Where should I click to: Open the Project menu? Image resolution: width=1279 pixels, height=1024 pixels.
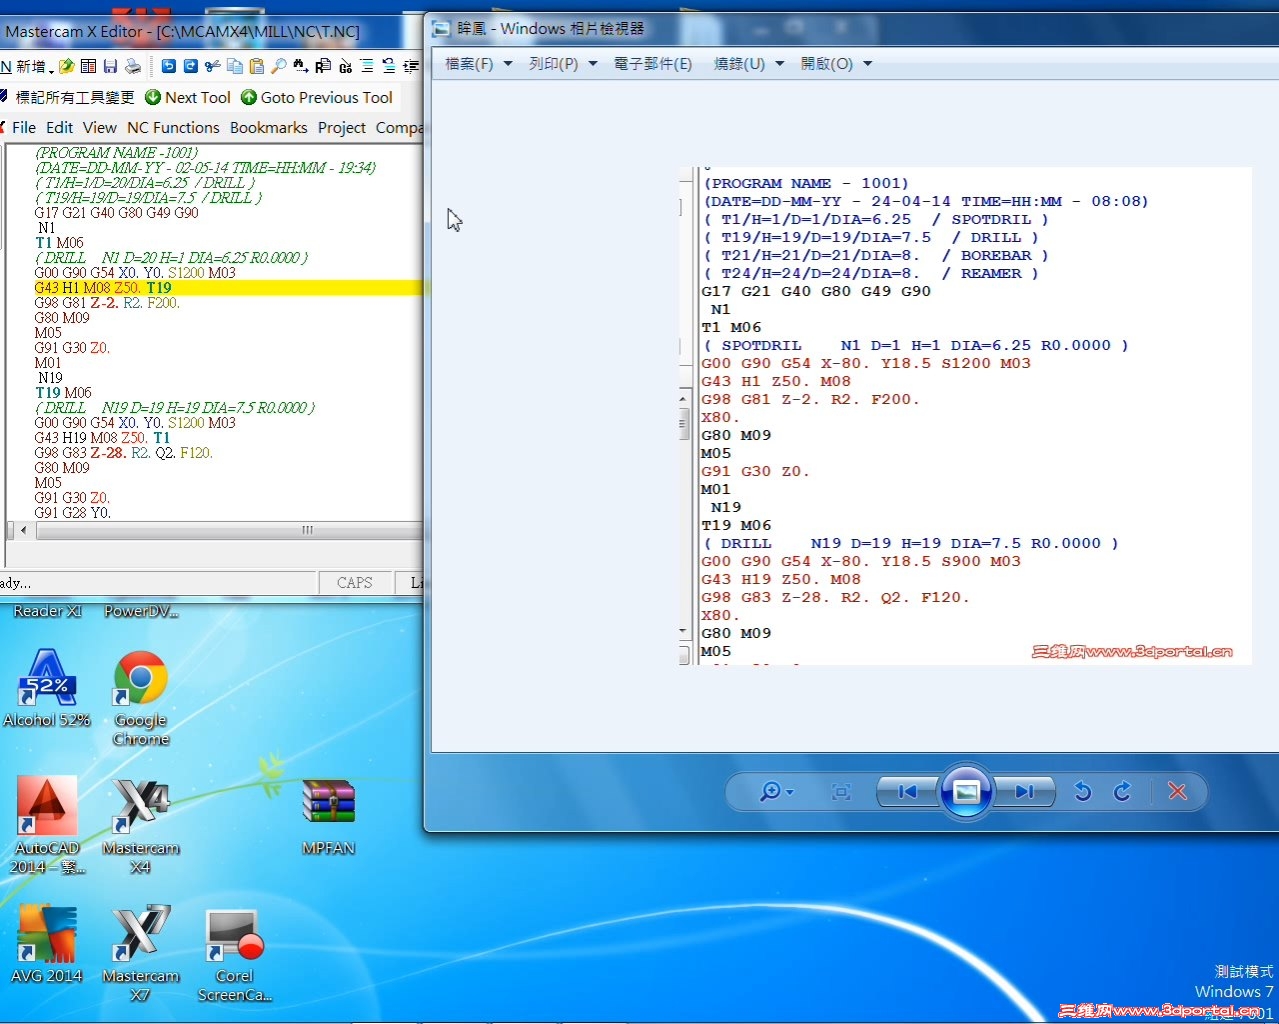(342, 127)
